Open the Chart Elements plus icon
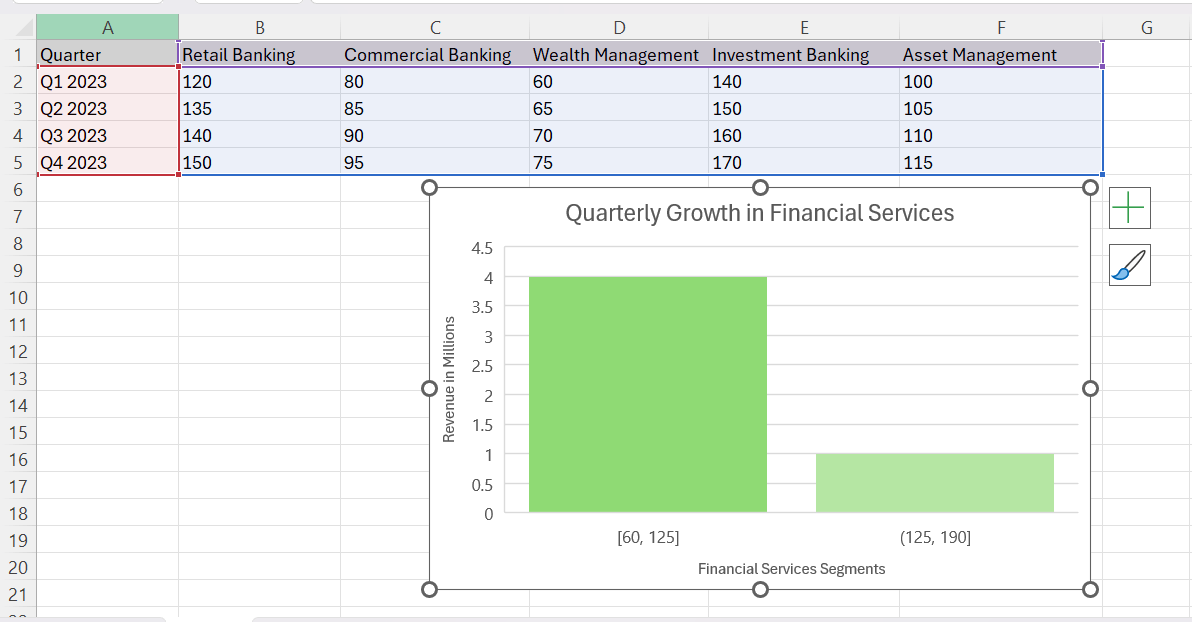Screen dimensions: 1192x622 (x=1129, y=207)
